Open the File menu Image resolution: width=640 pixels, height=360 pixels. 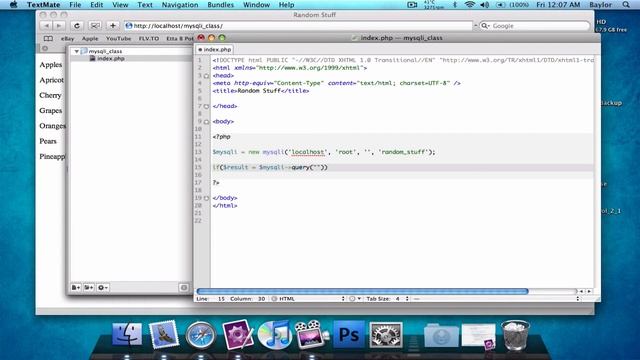[x=75, y=5]
